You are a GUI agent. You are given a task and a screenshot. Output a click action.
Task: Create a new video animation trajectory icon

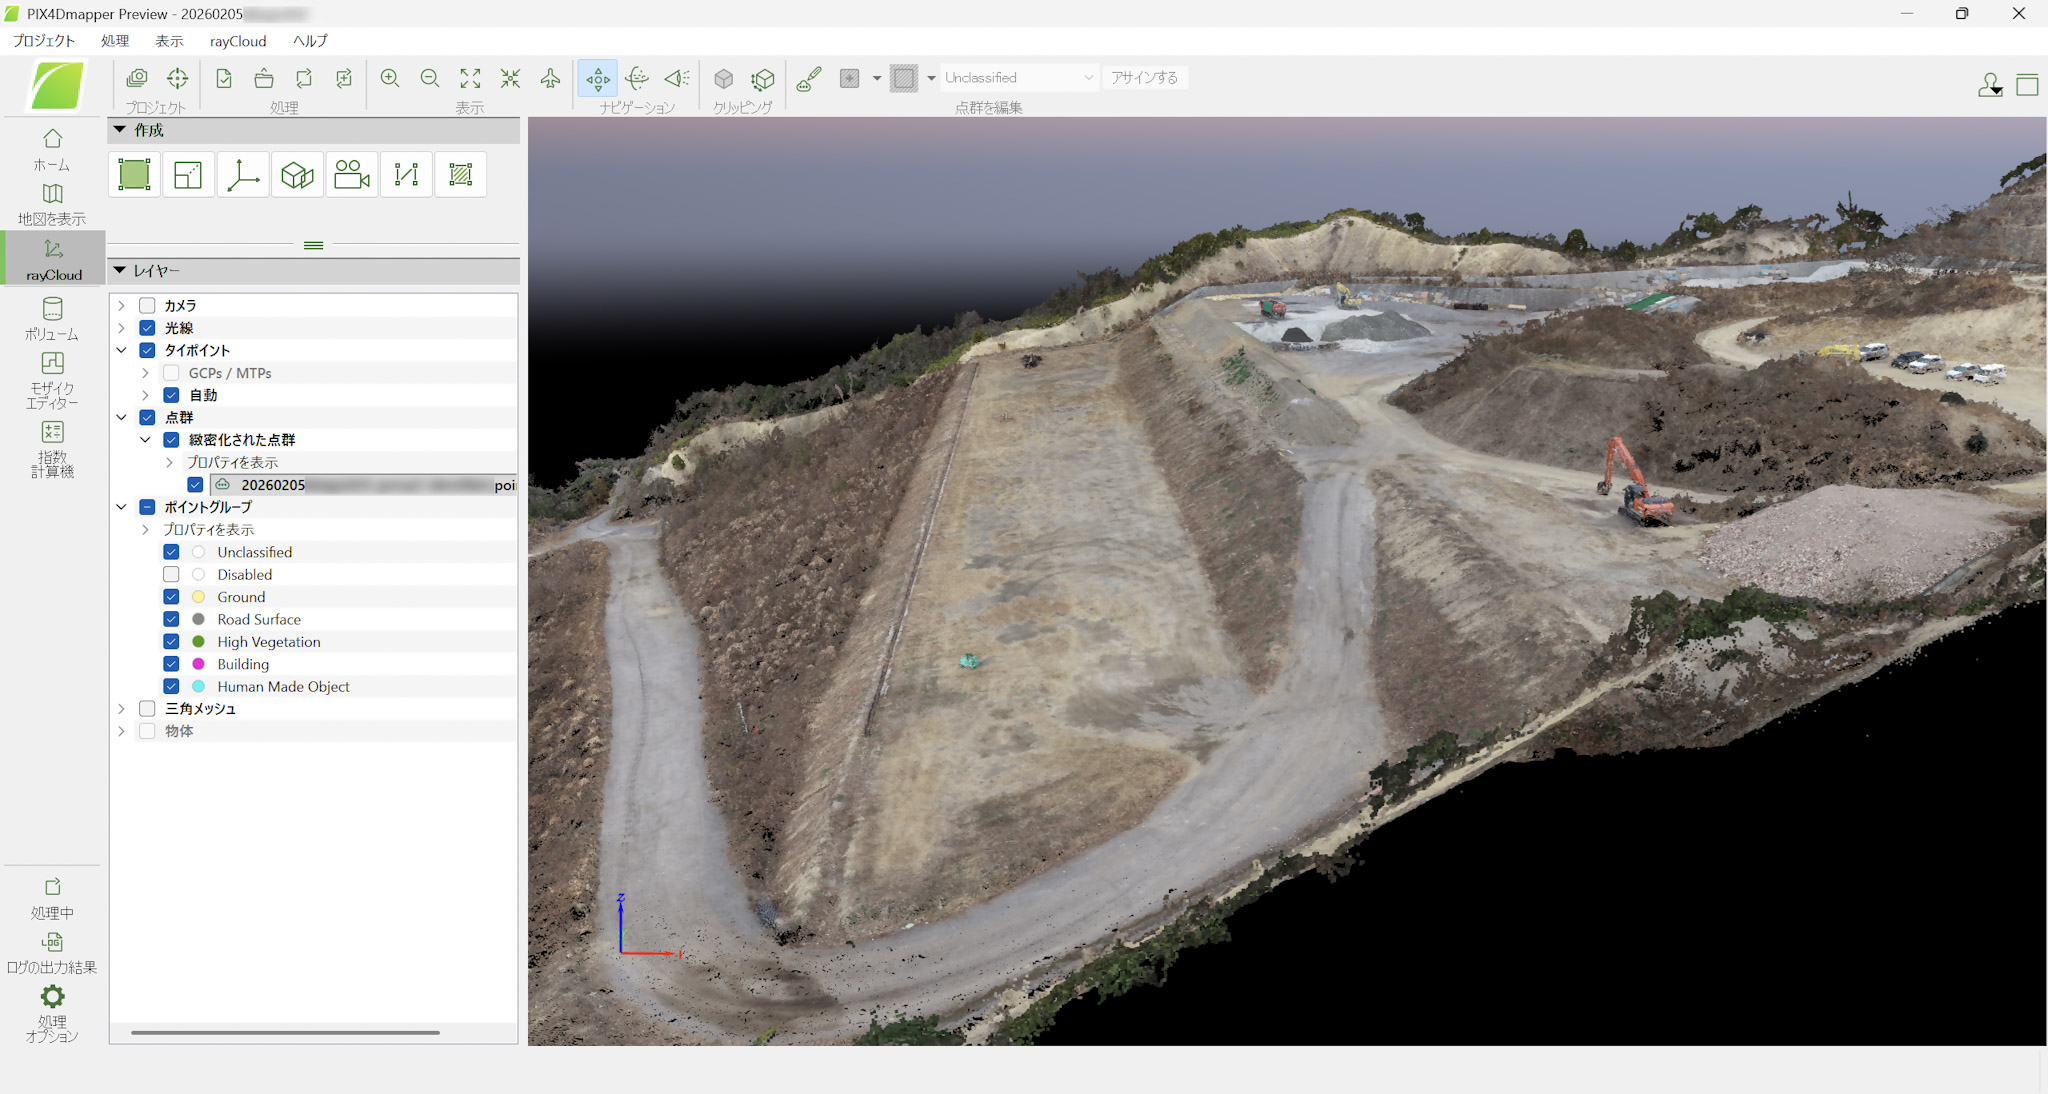352,174
